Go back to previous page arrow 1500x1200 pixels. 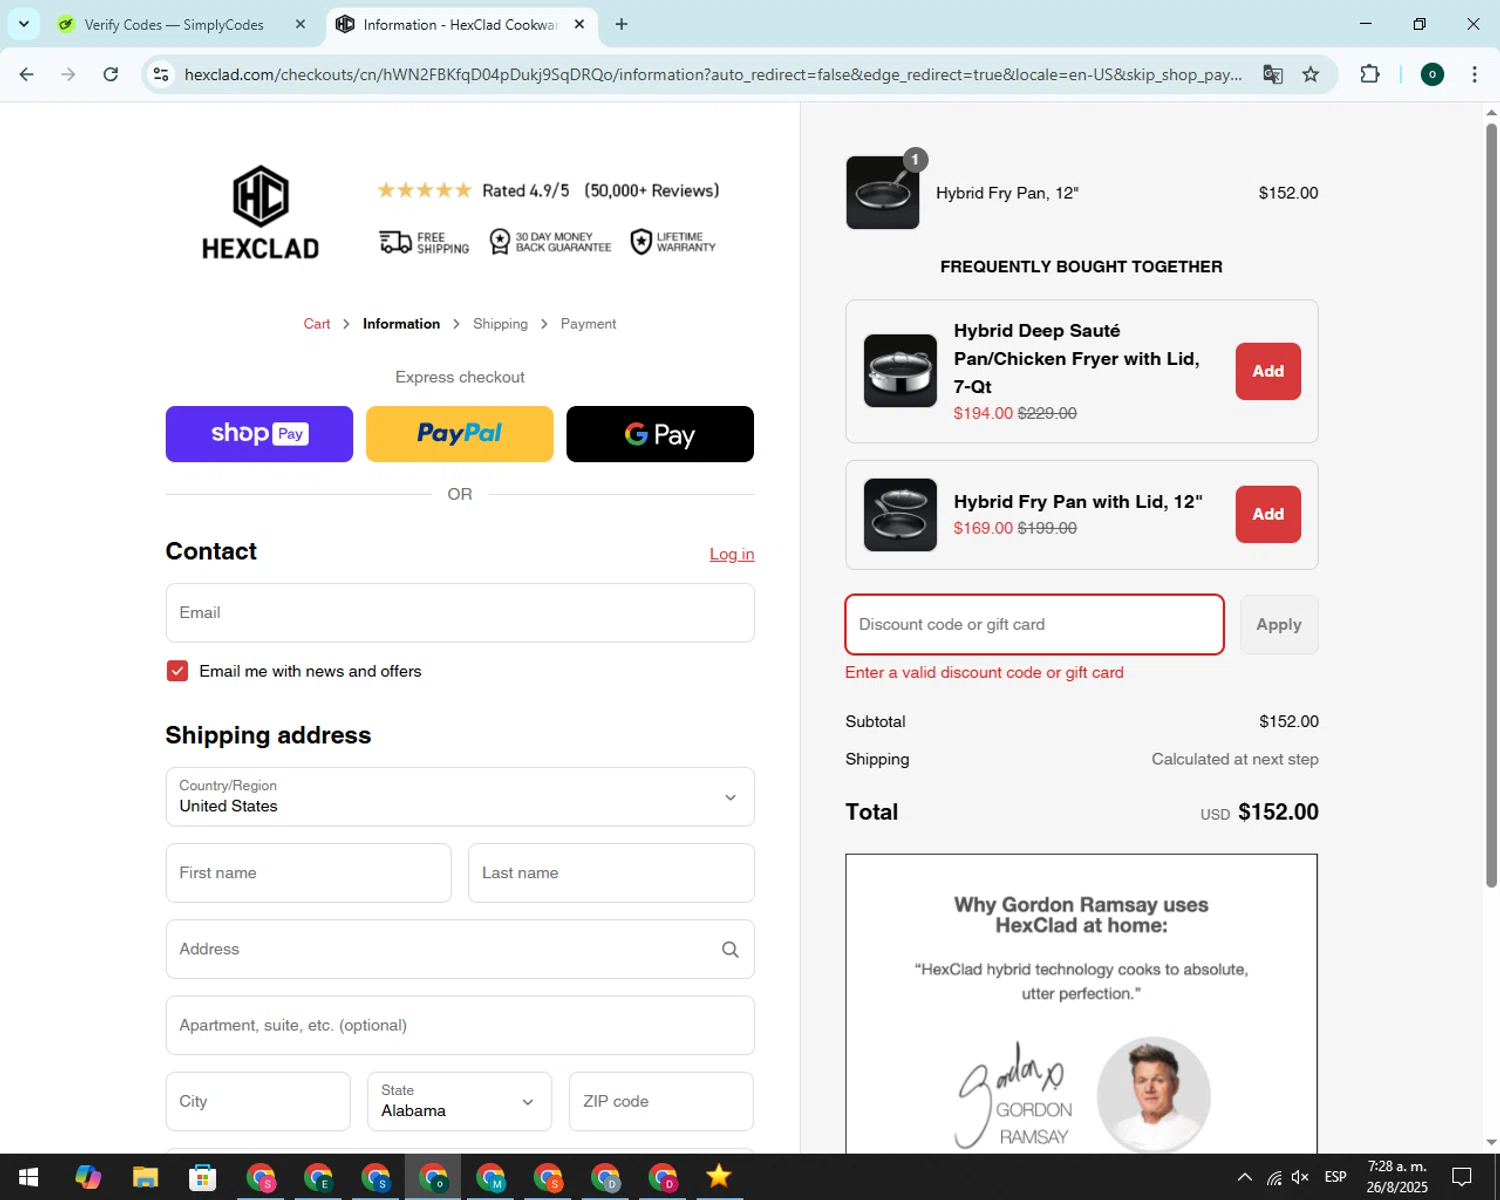(x=27, y=74)
